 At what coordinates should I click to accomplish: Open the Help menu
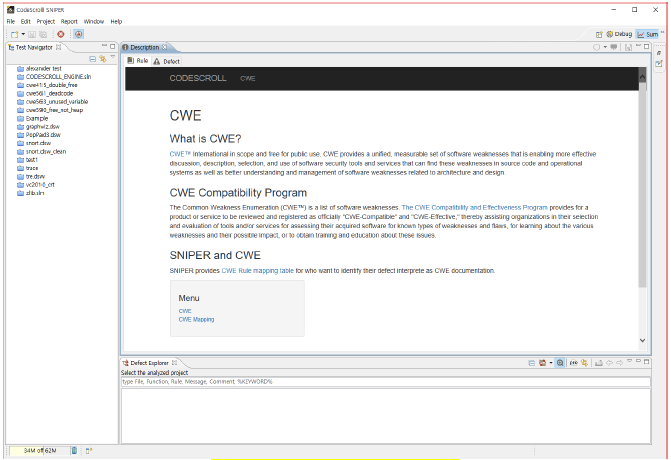click(x=116, y=21)
